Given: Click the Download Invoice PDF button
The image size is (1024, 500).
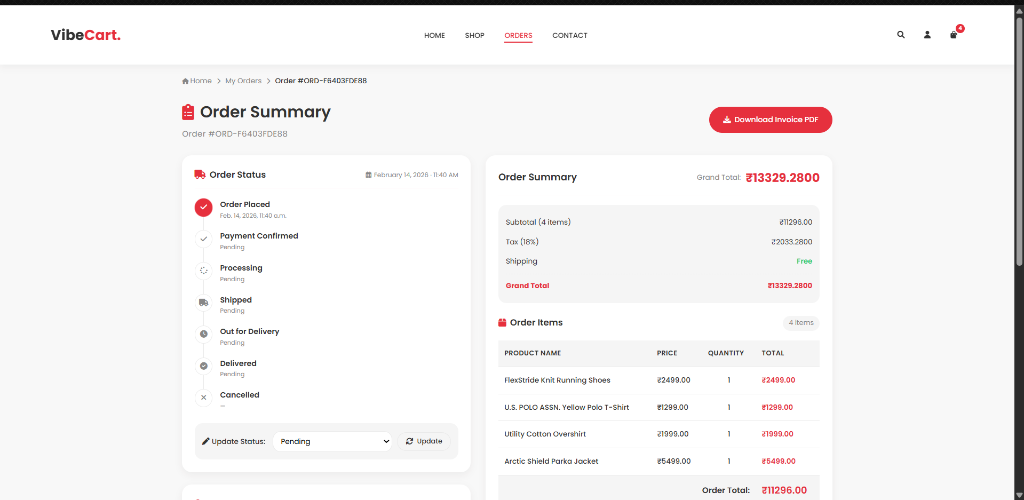Looking at the screenshot, I should [x=771, y=120].
